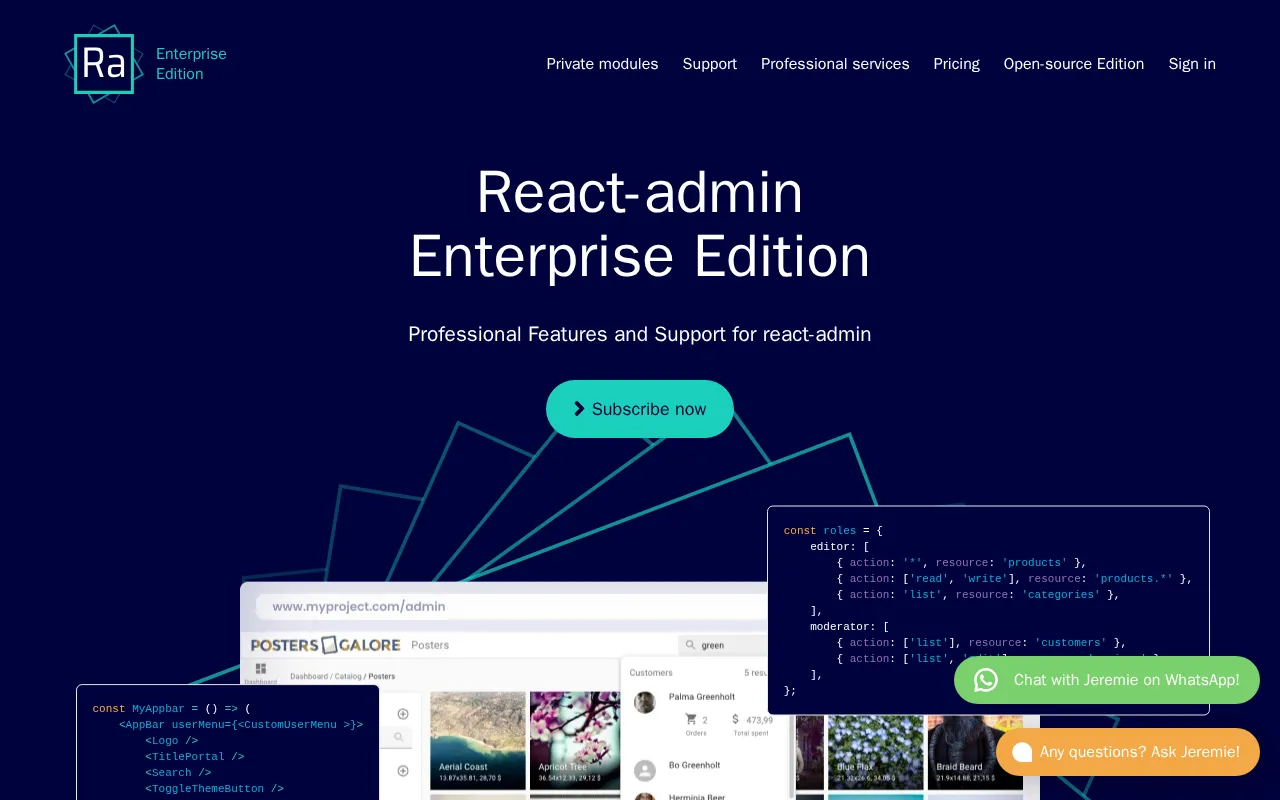Click the Ra Enterprise Edition logo
Image resolution: width=1280 pixels, height=800 pixels.
(146, 64)
